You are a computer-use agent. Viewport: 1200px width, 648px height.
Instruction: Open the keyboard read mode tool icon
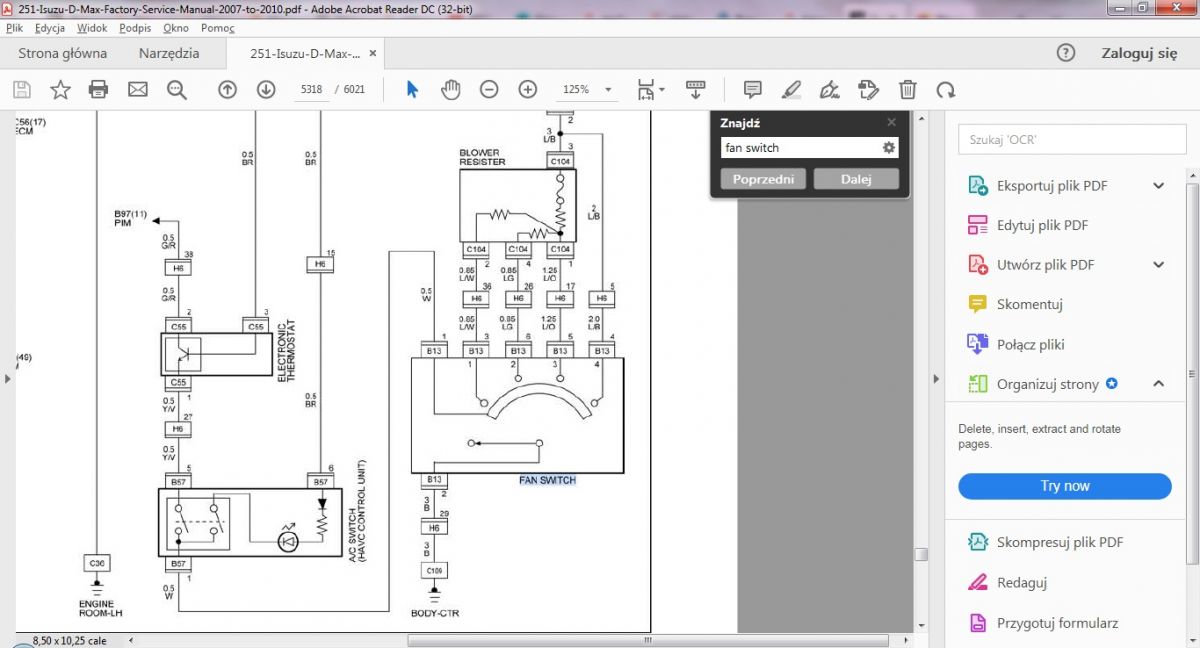click(696, 90)
